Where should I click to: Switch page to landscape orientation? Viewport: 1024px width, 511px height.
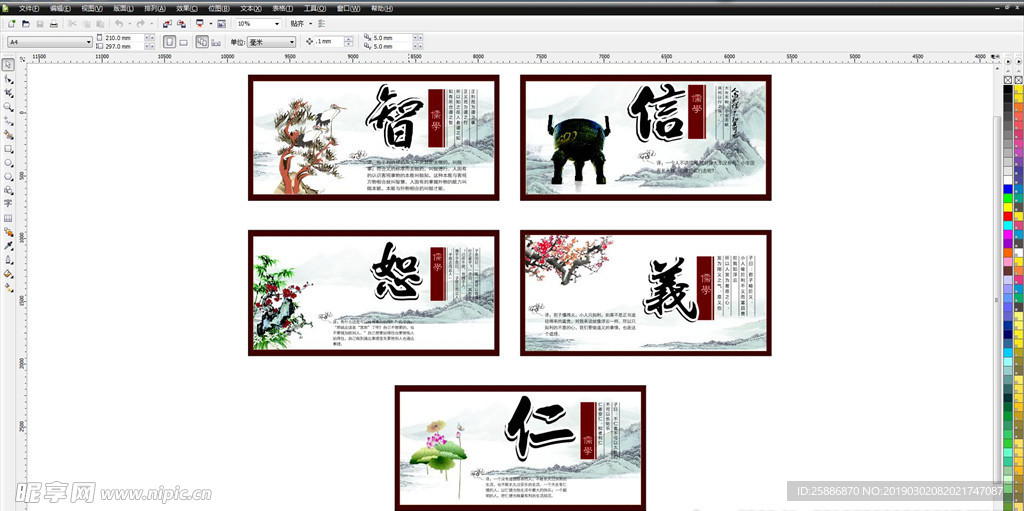tap(183, 42)
